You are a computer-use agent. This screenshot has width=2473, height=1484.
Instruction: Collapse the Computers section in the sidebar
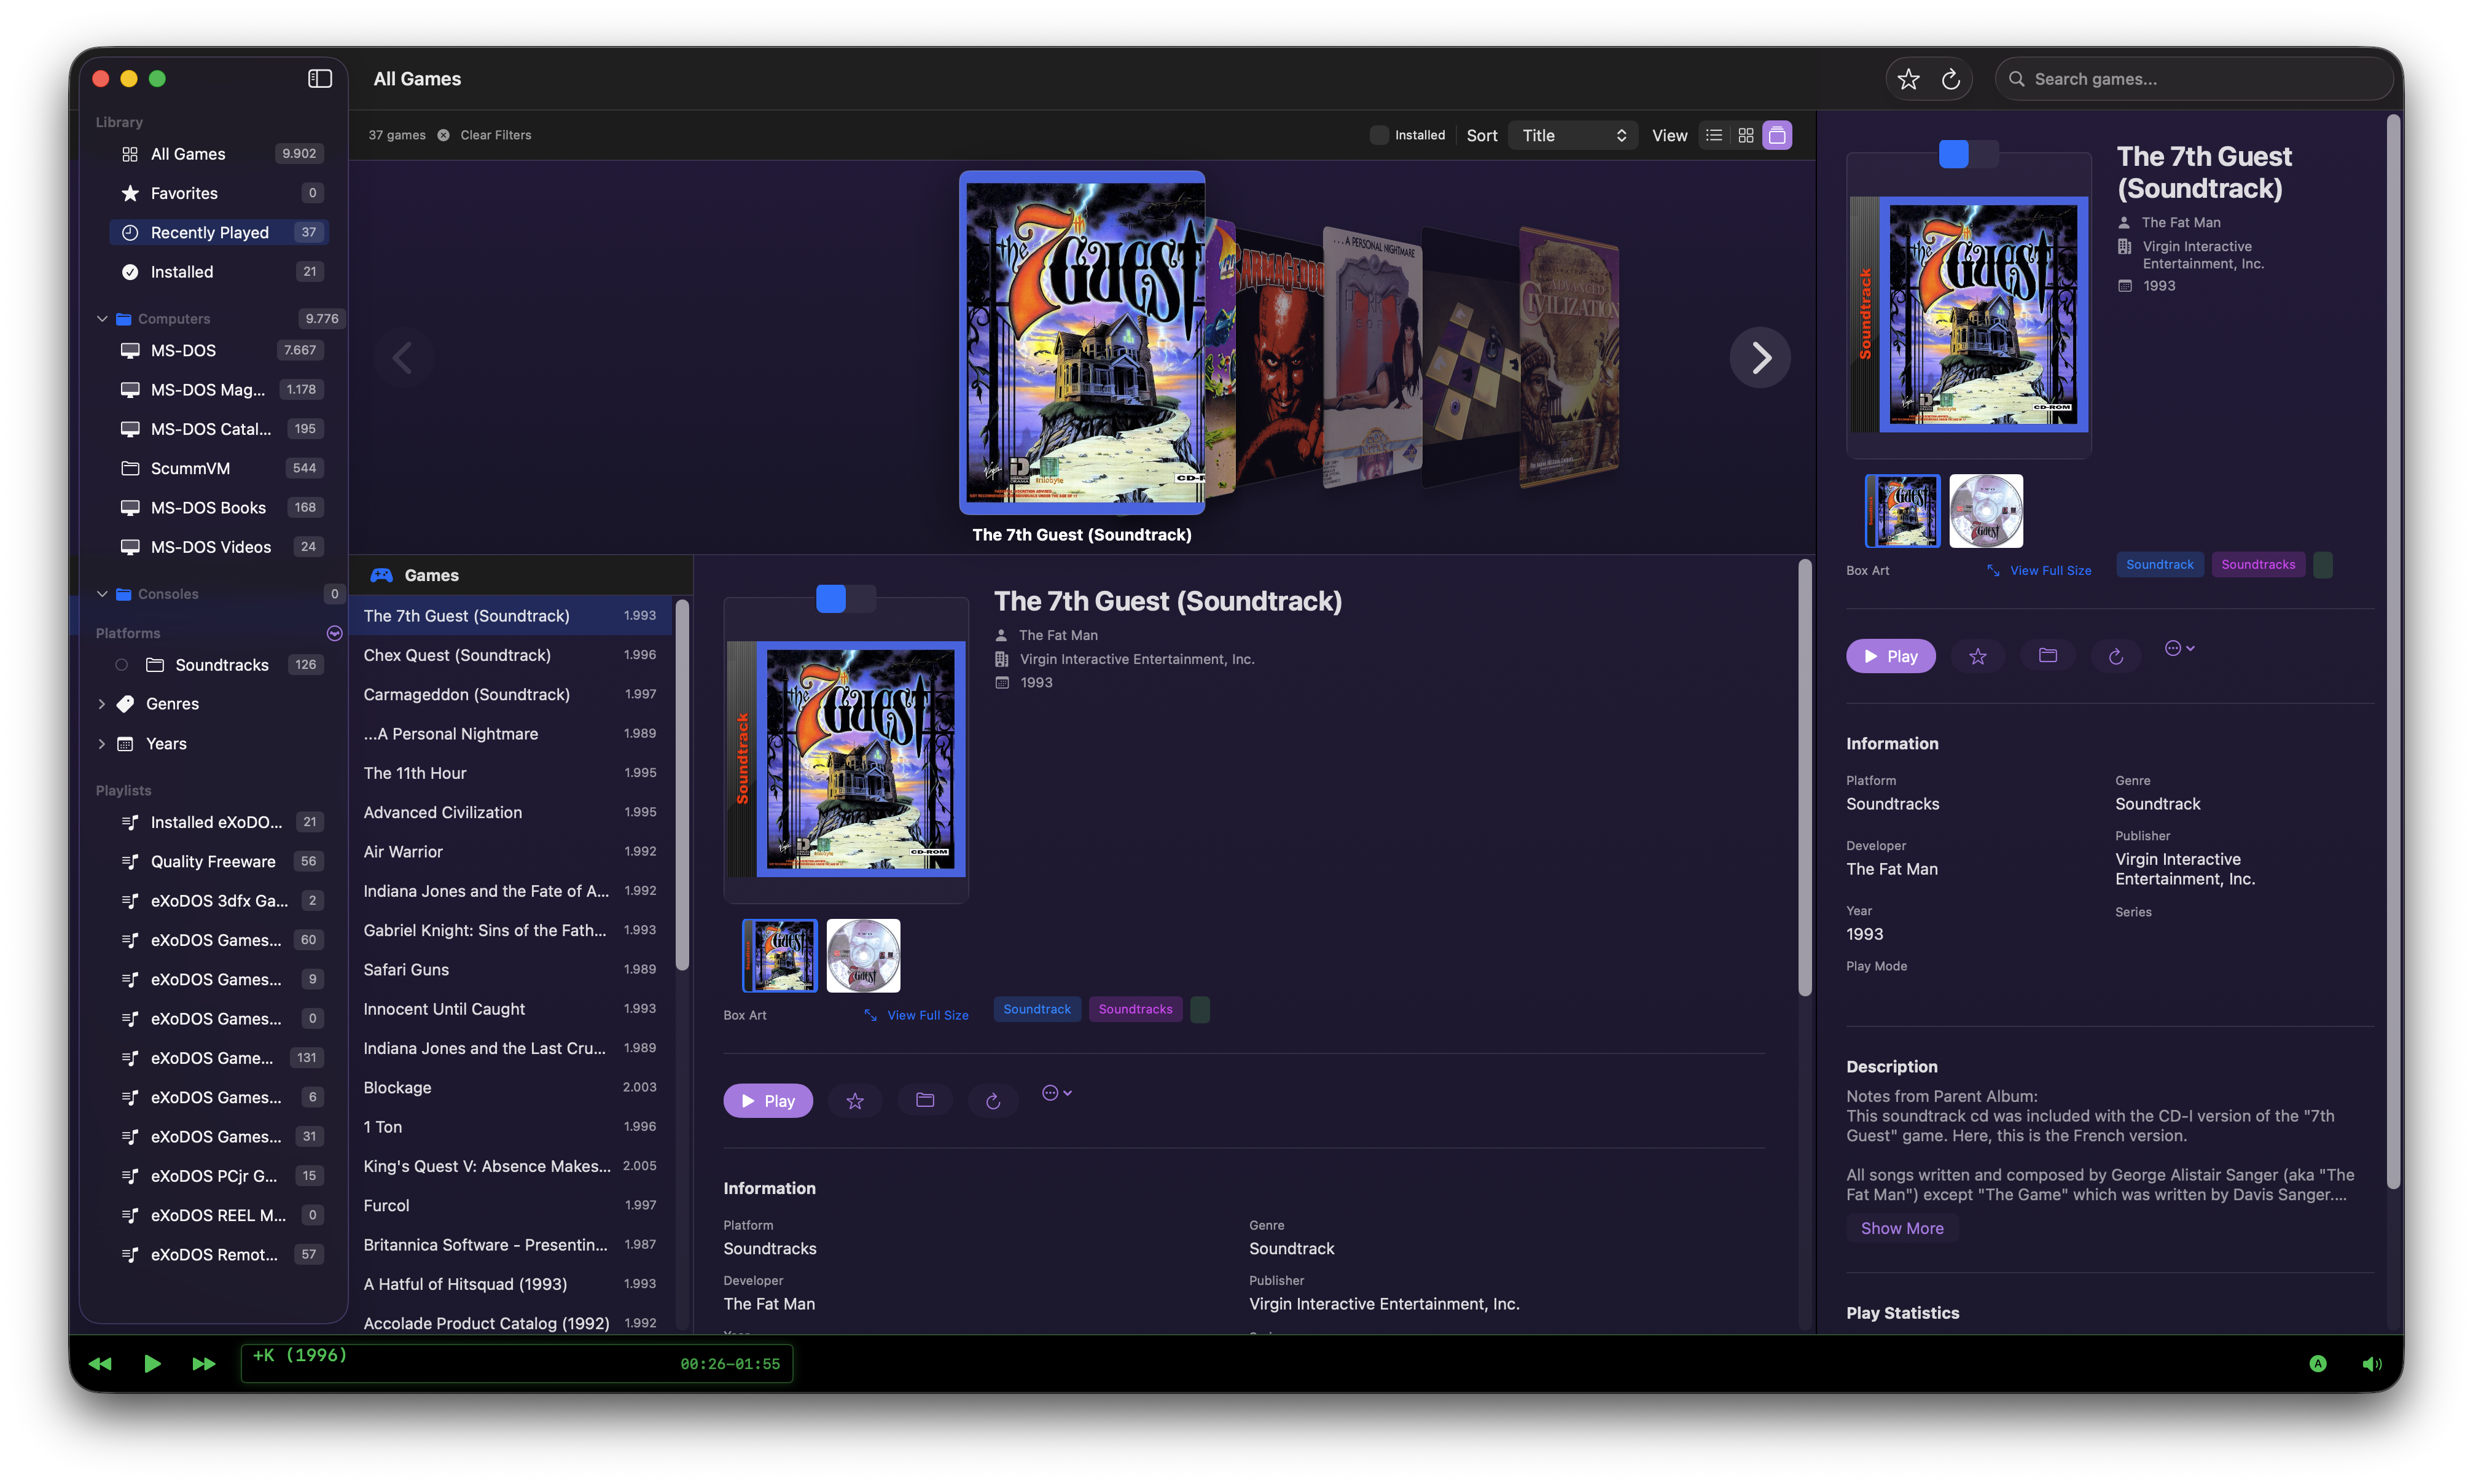pos(102,318)
